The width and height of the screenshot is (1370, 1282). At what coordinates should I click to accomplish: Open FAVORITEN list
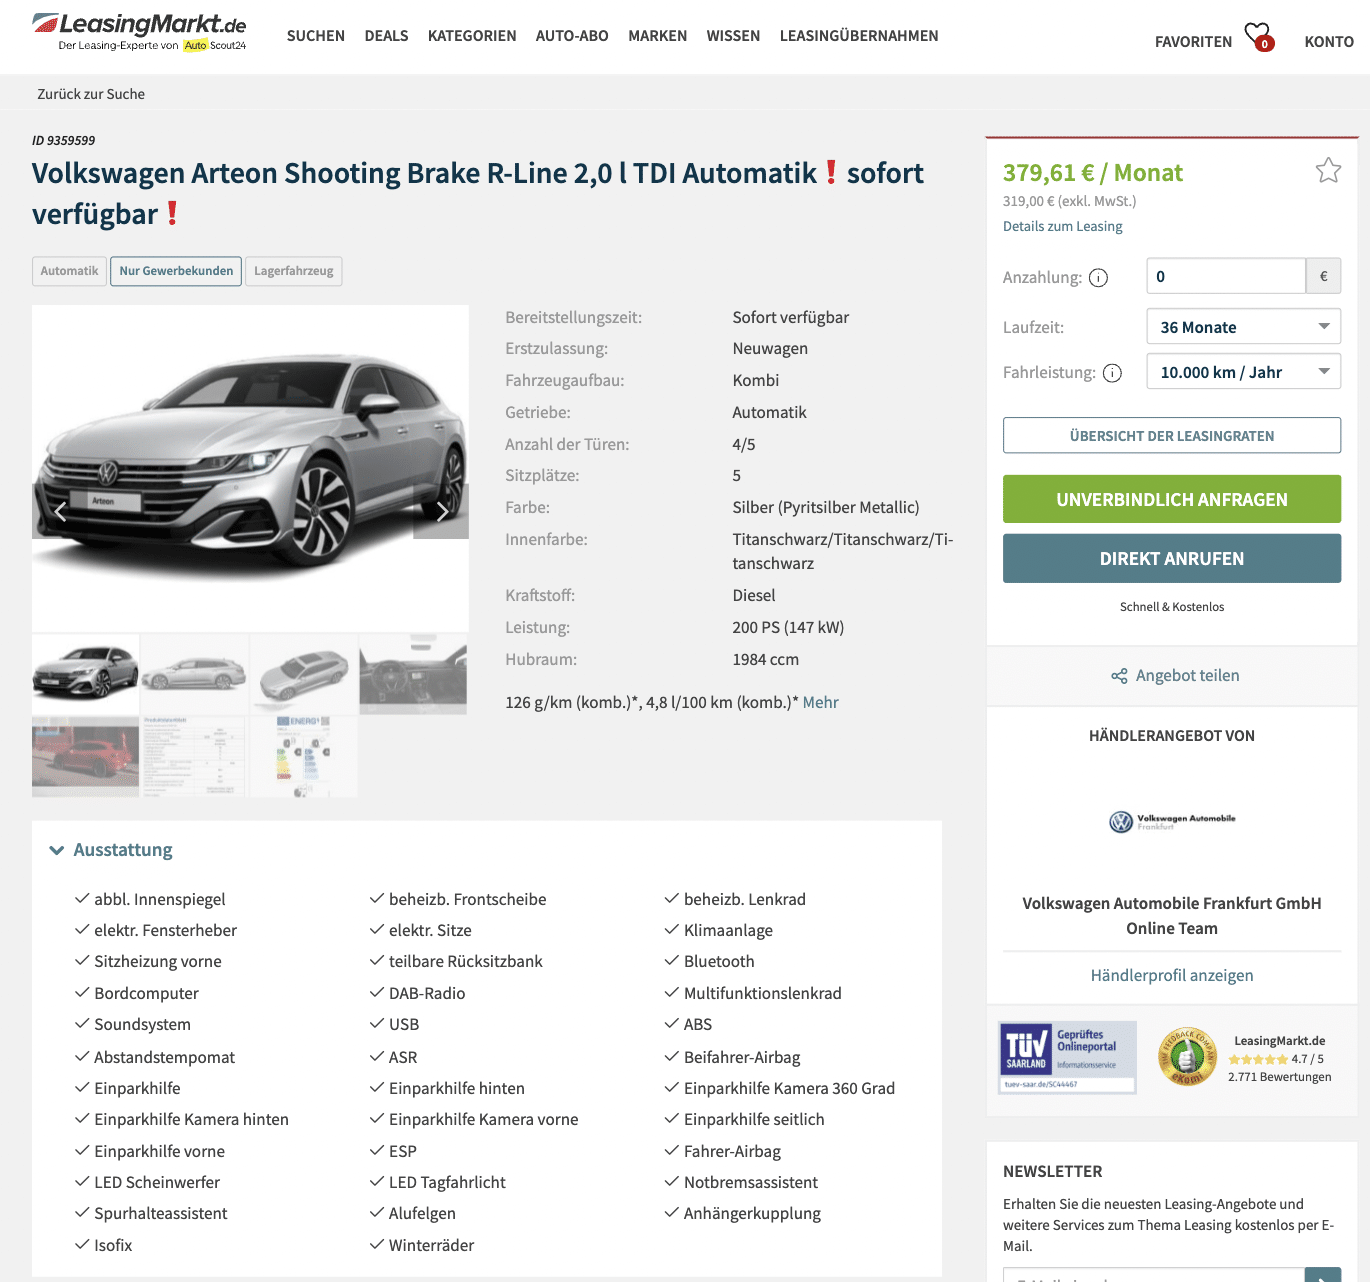coord(1193,42)
